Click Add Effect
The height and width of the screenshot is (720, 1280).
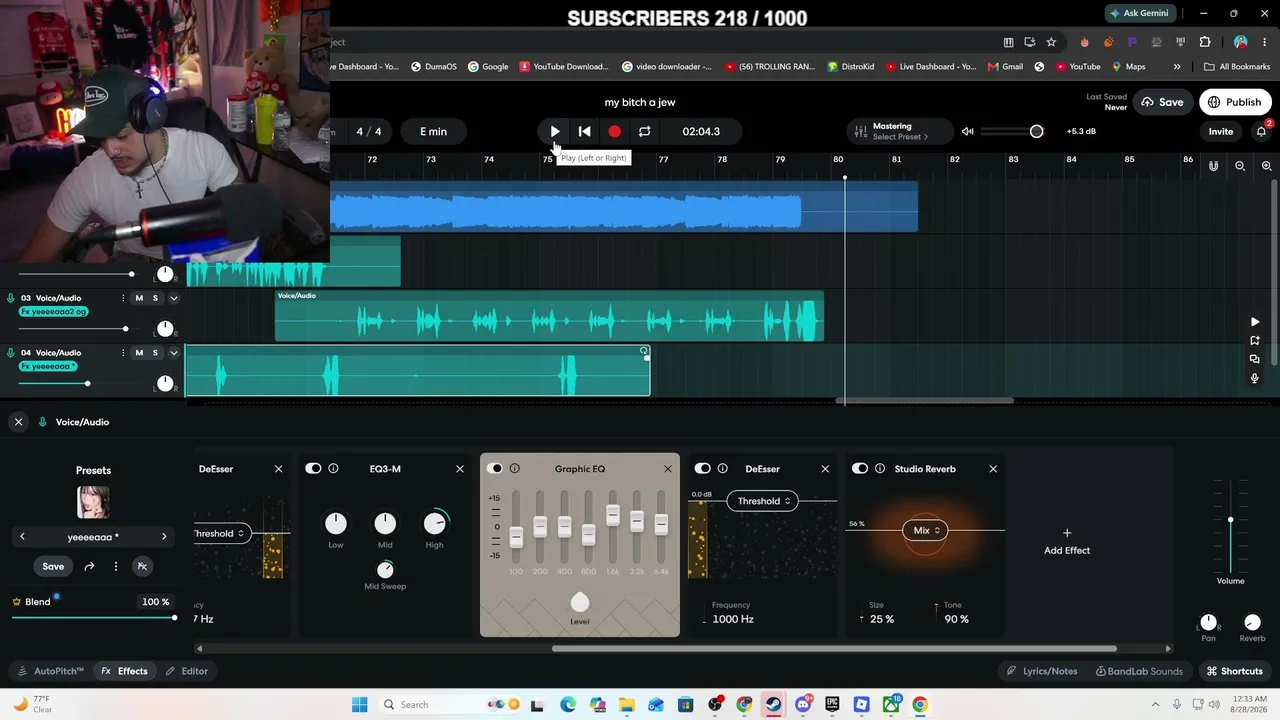[x=1067, y=542]
